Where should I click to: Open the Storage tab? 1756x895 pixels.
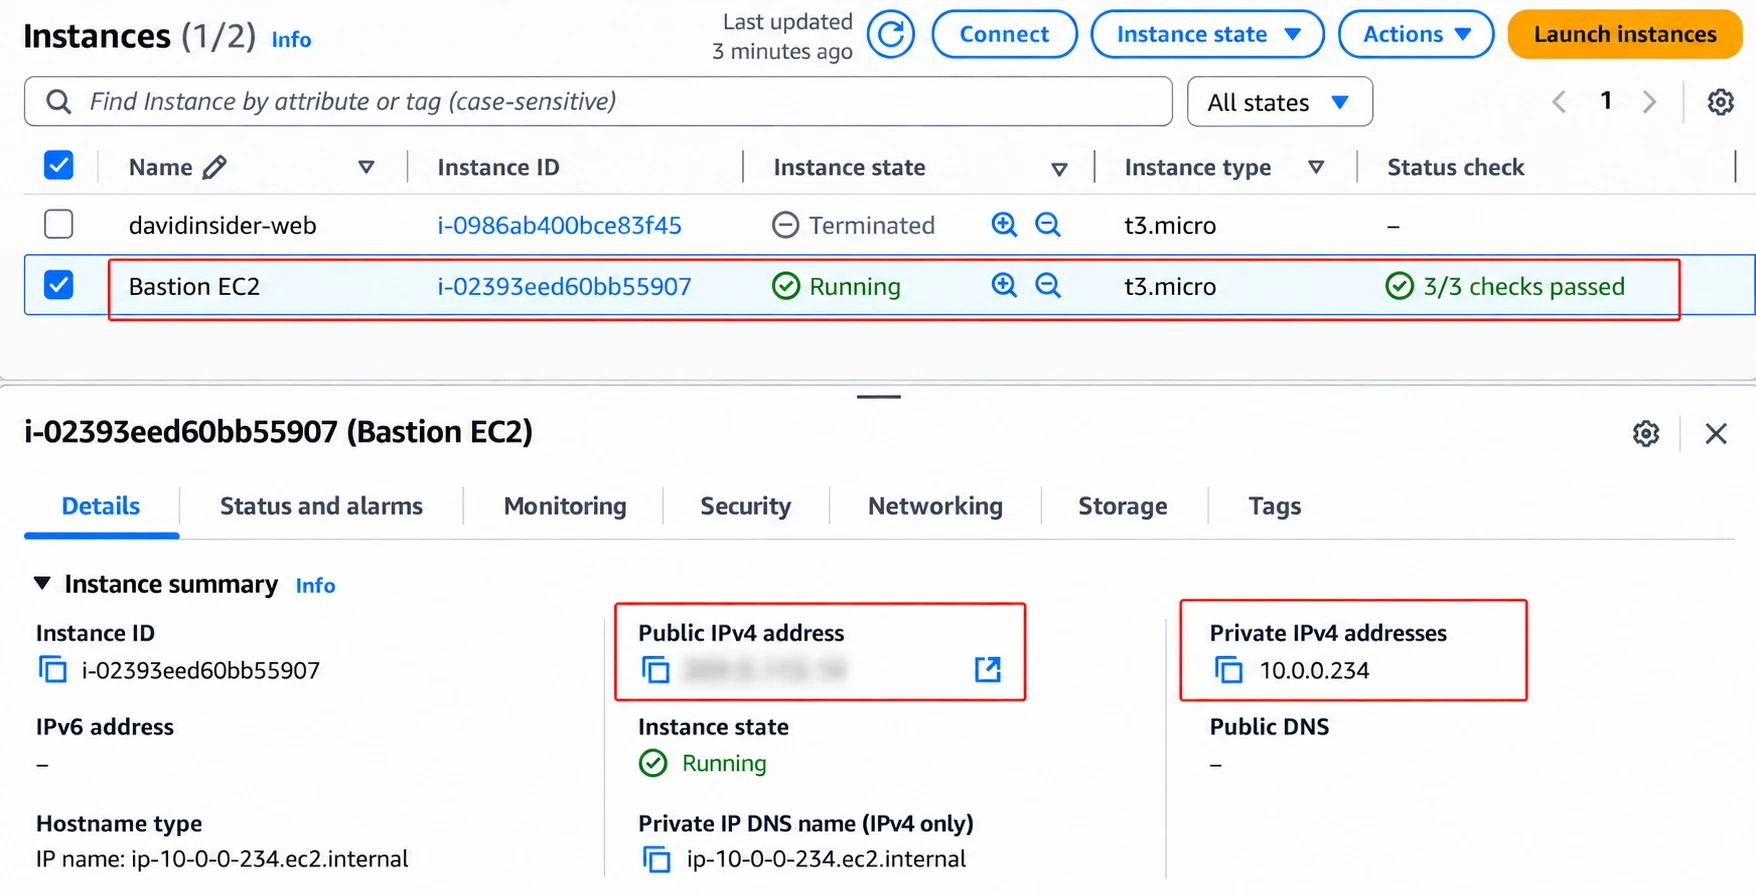point(1122,506)
